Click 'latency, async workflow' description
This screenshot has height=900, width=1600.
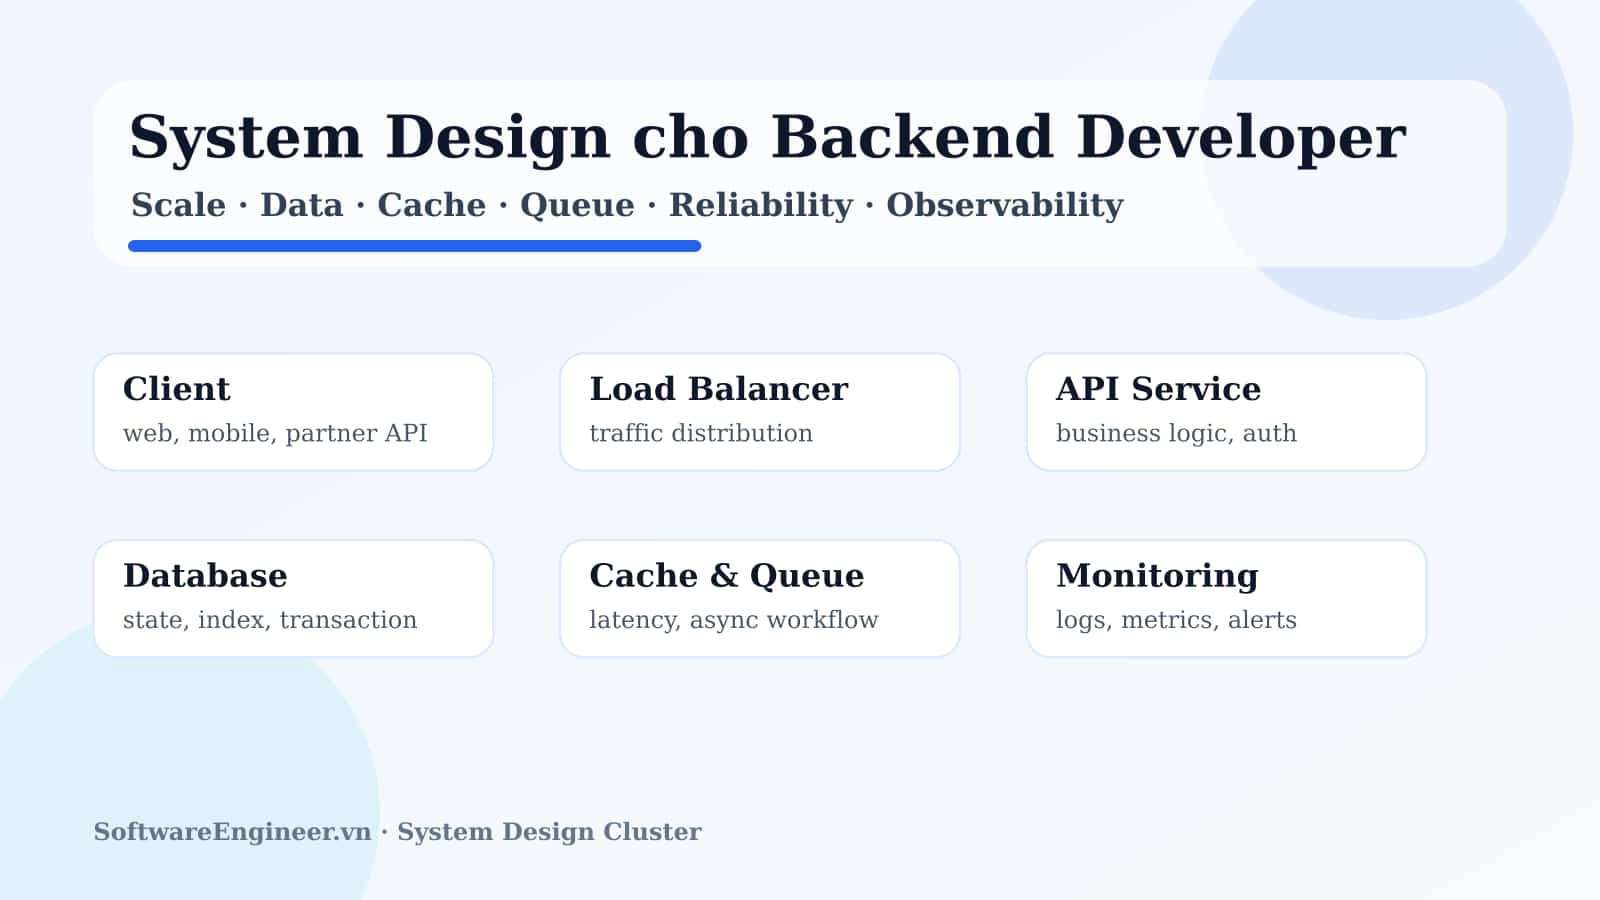click(734, 620)
